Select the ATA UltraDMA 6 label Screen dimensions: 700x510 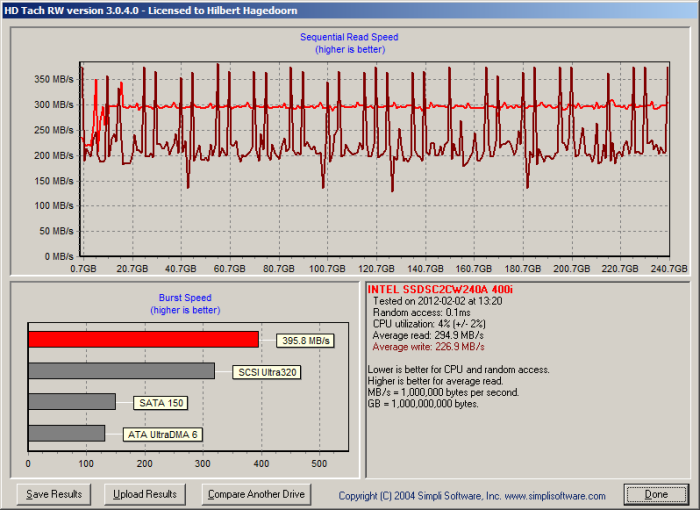click(x=165, y=434)
